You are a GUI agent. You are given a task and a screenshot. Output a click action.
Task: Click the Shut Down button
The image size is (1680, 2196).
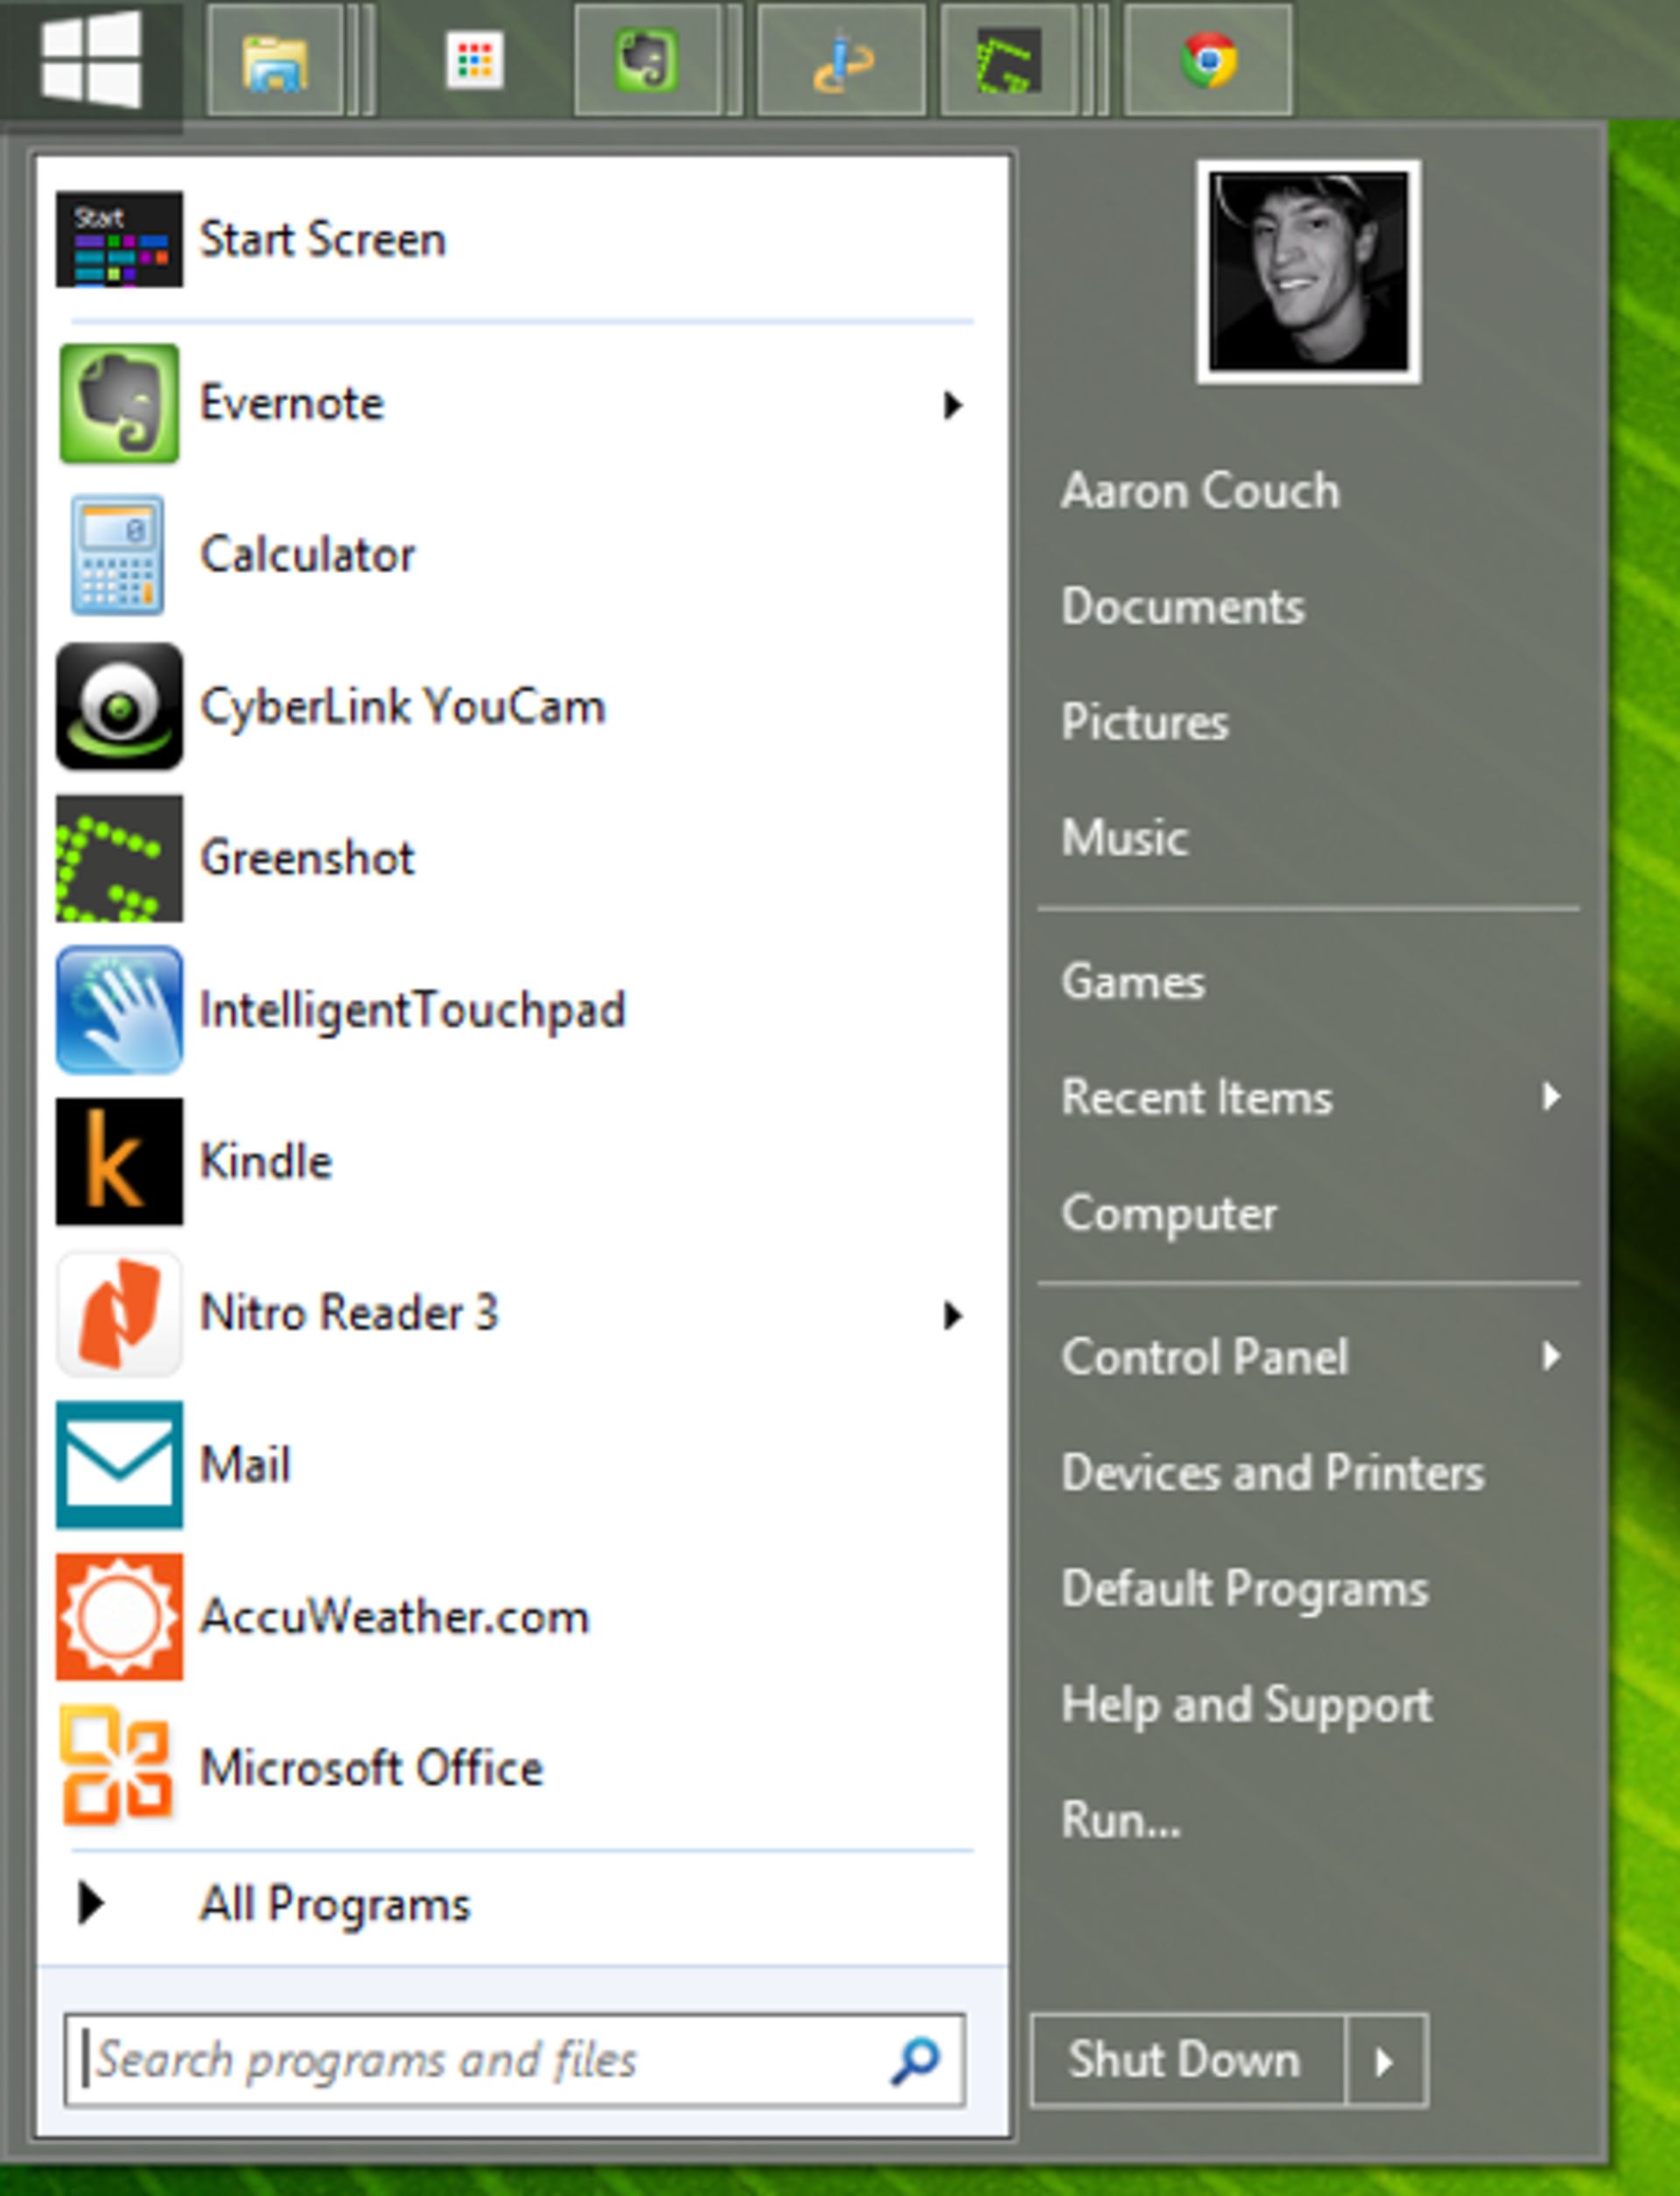coord(1187,2061)
